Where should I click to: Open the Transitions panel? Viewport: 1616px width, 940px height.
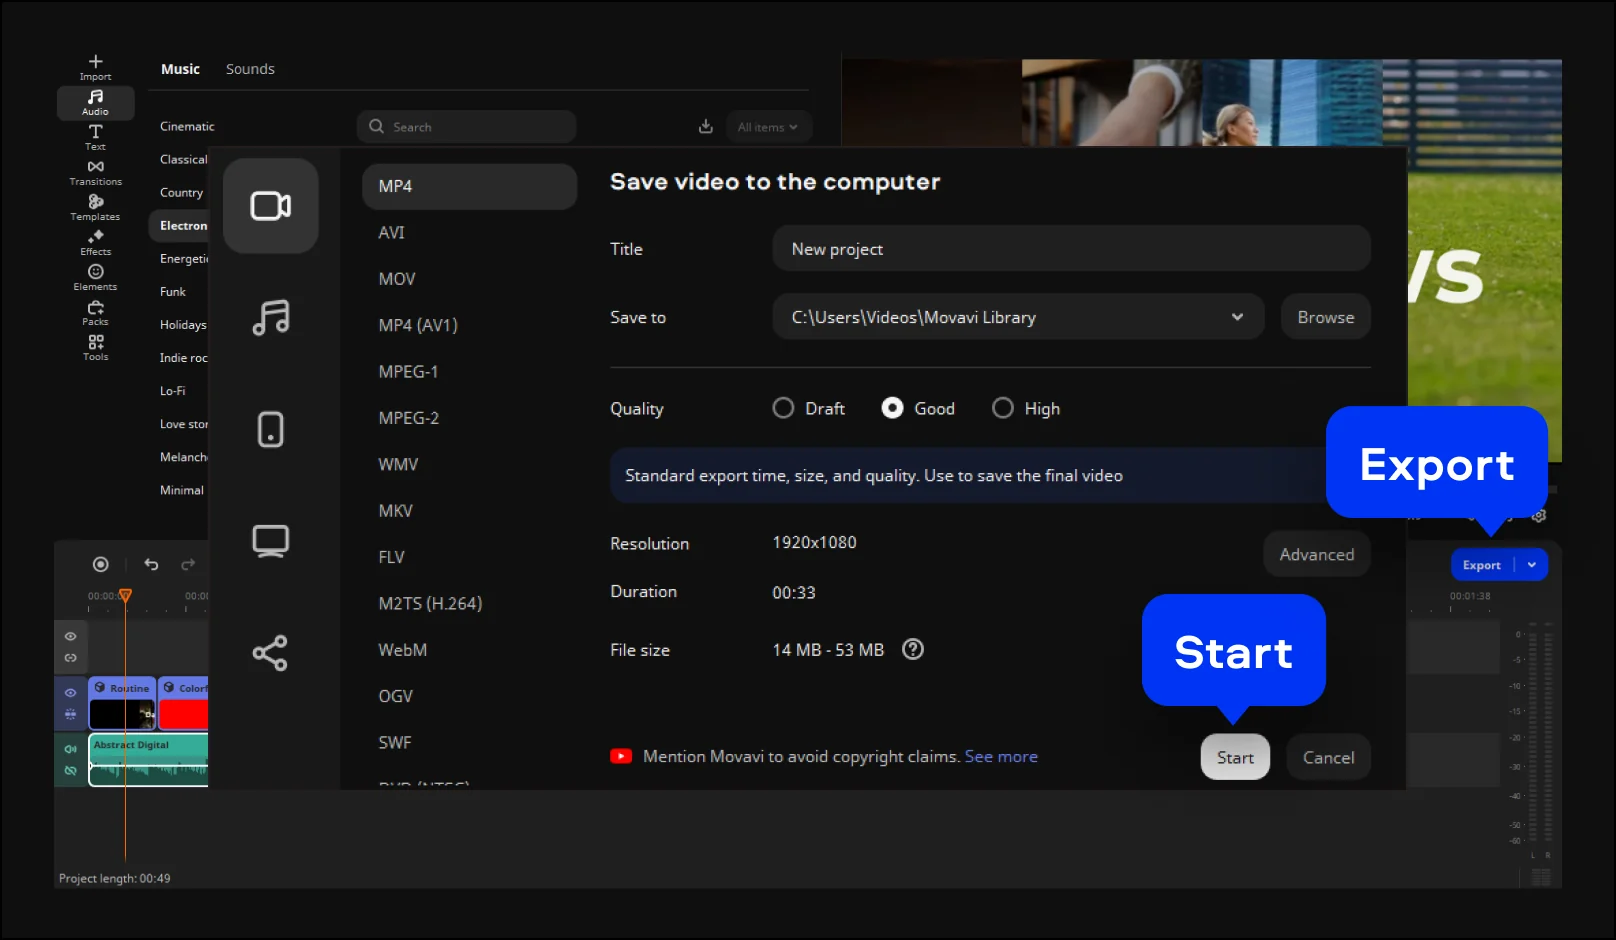click(95, 172)
